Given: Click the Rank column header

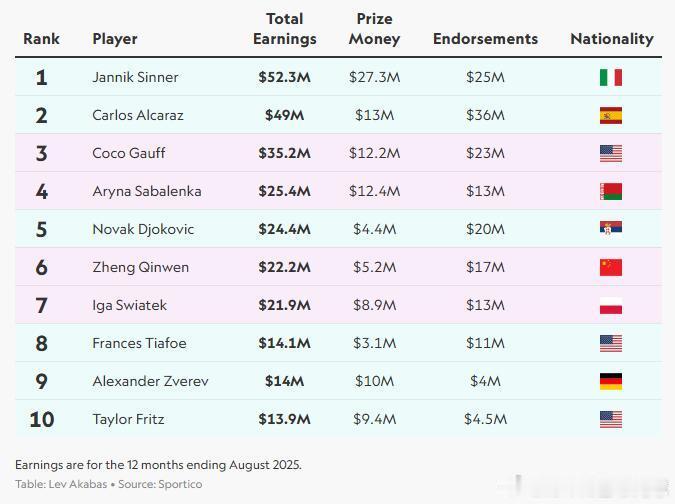Looking at the screenshot, I should [41, 39].
